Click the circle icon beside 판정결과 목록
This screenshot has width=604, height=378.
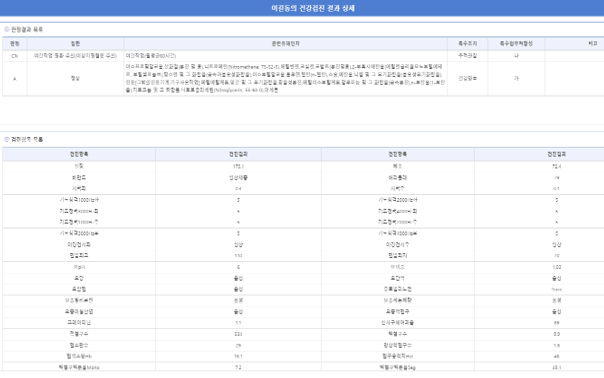[7, 29]
